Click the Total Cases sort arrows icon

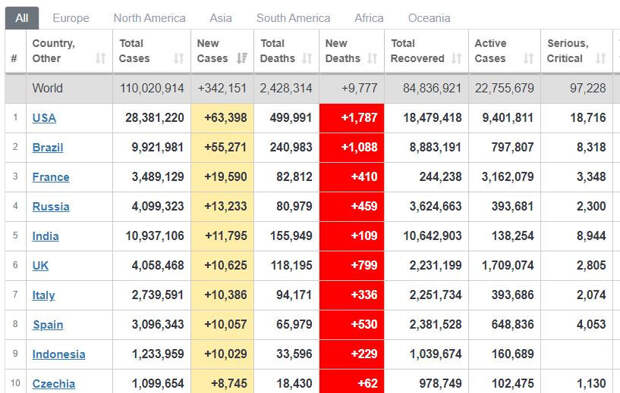click(179, 59)
